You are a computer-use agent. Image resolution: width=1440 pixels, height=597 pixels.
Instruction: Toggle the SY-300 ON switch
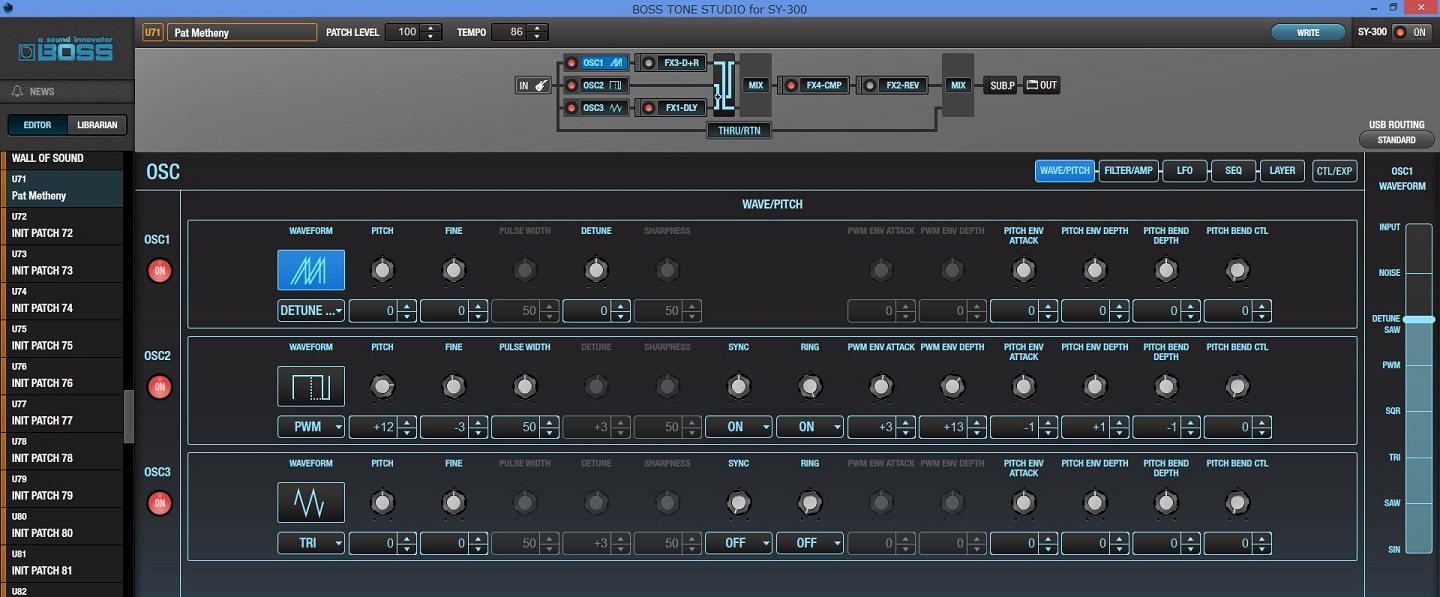click(1412, 32)
